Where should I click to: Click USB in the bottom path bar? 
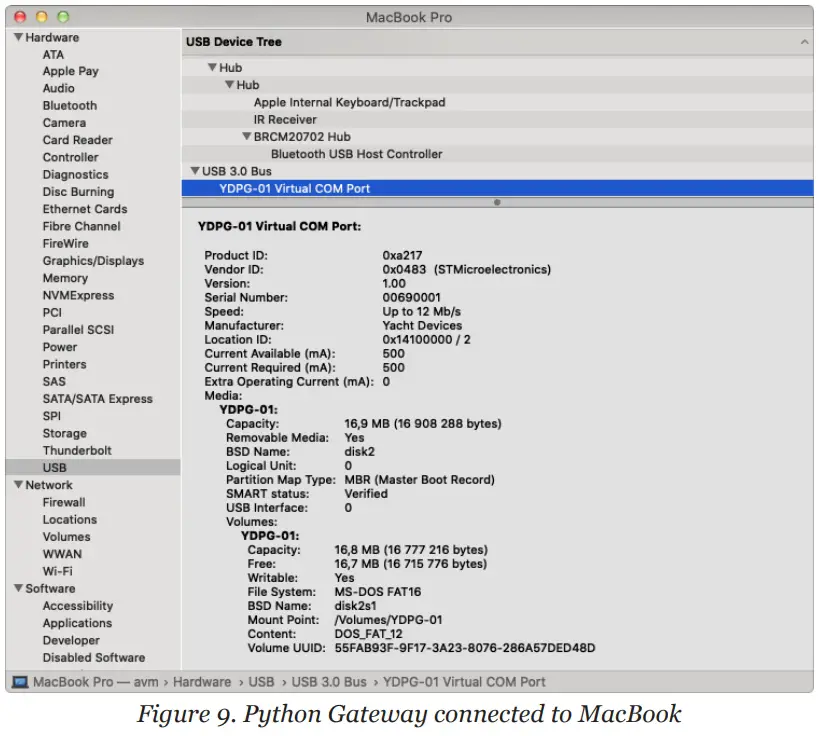(x=261, y=682)
